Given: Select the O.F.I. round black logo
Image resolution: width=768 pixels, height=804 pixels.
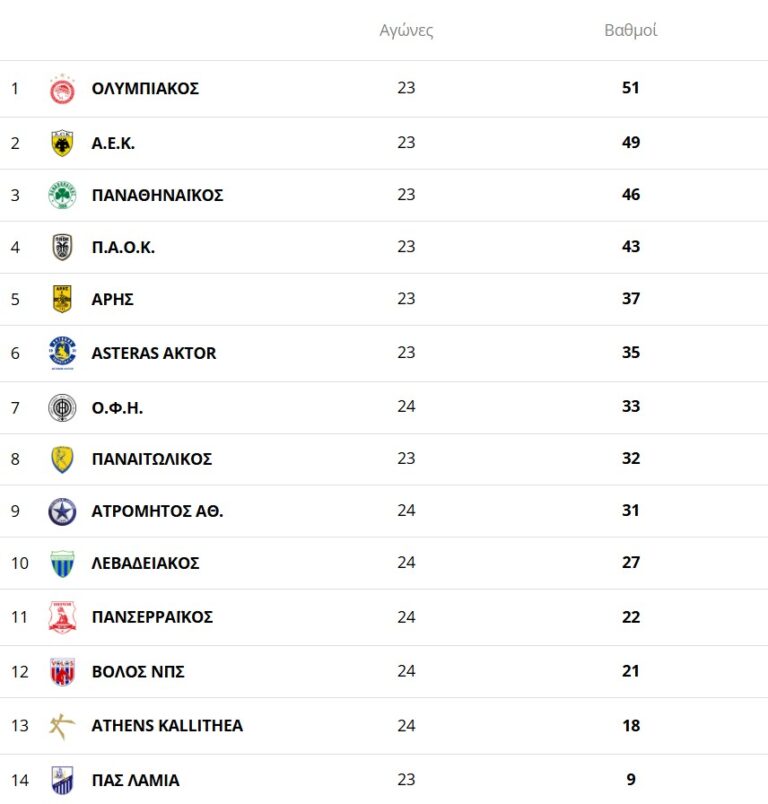Looking at the screenshot, I should [62, 407].
